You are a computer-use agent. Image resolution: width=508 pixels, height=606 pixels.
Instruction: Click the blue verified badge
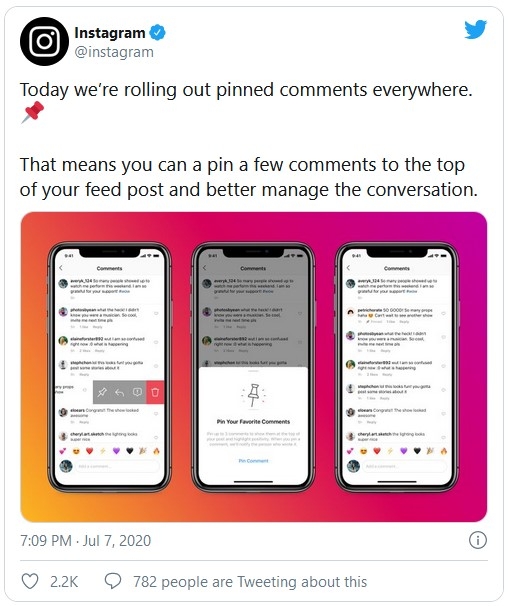(x=157, y=33)
